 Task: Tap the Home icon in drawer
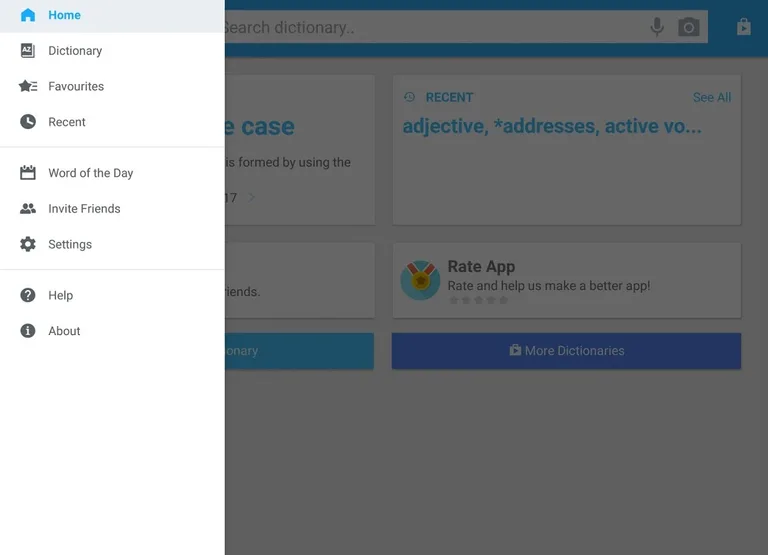coord(28,15)
